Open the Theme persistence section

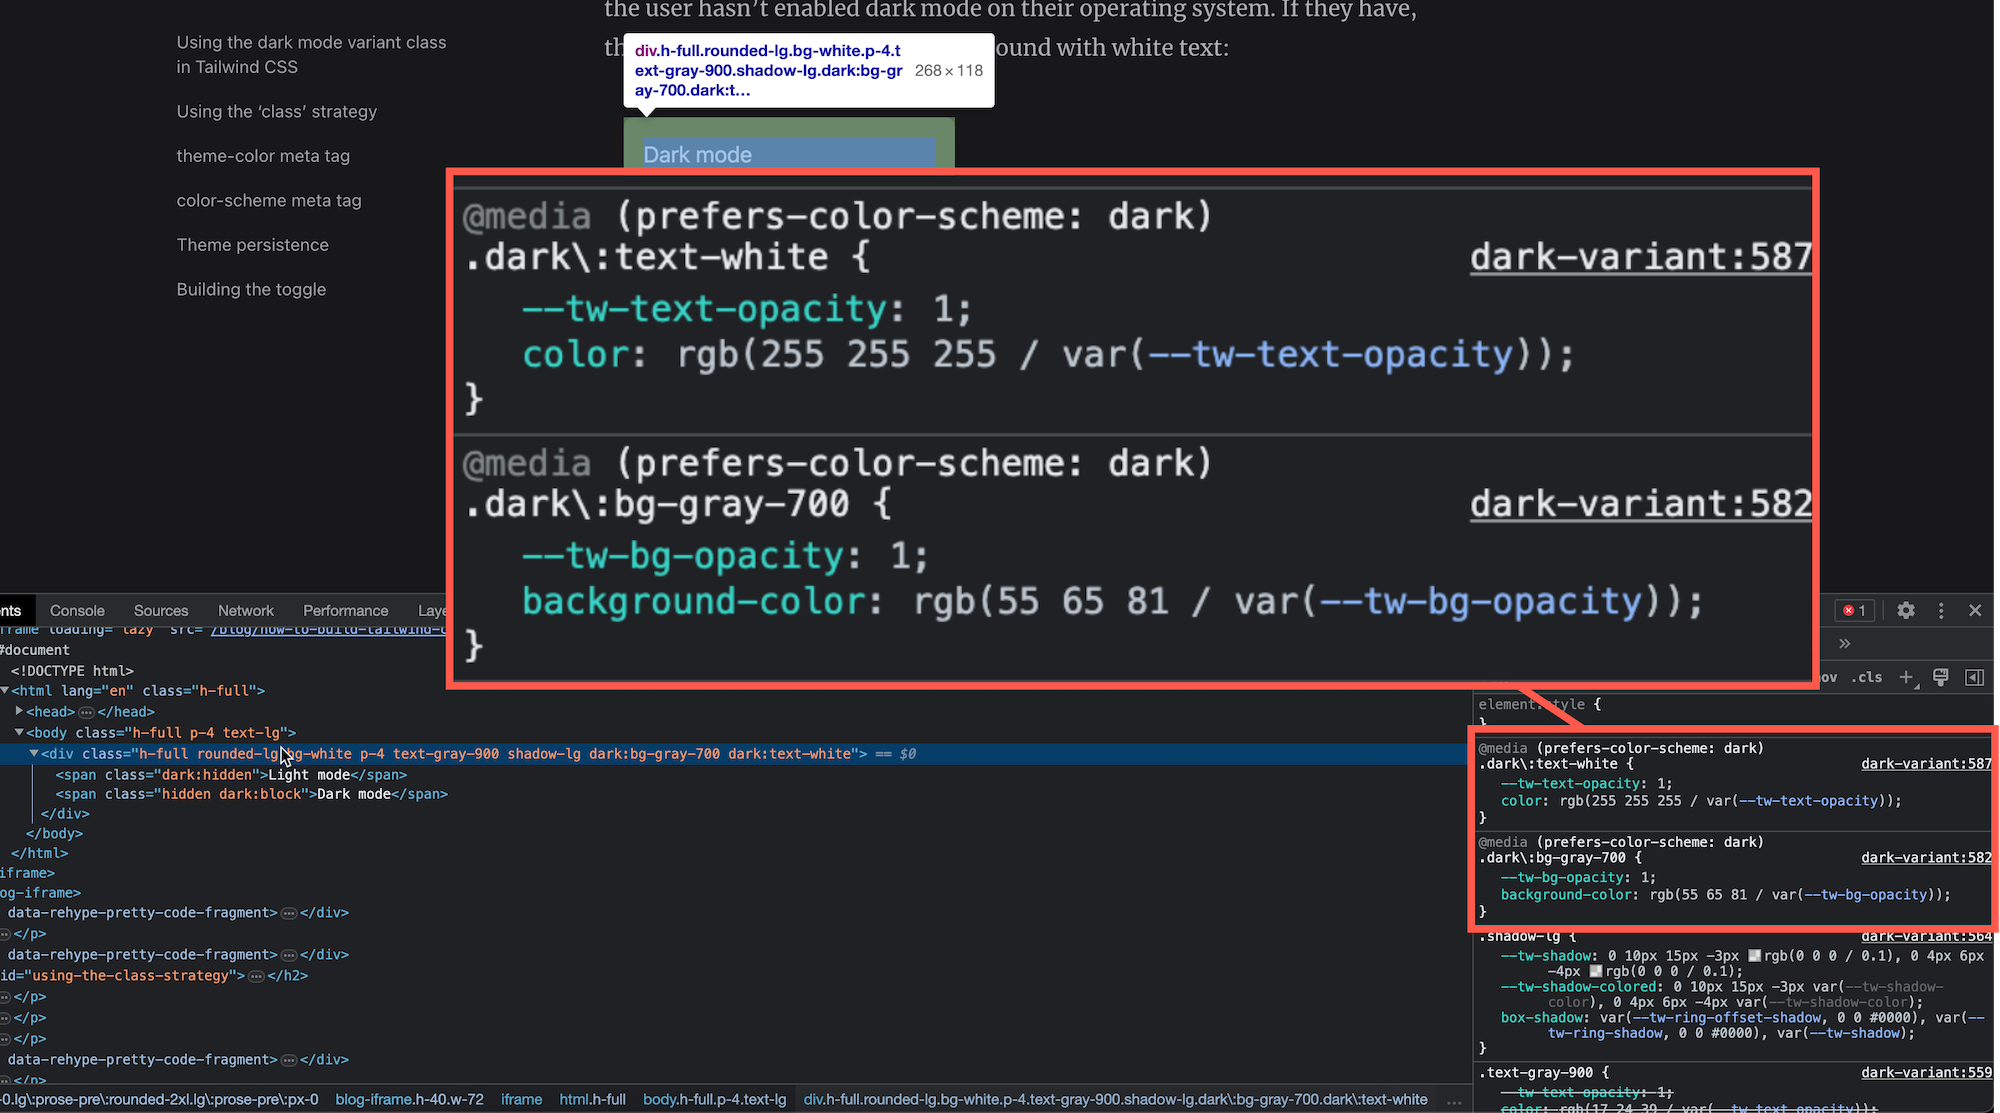coord(252,245)
